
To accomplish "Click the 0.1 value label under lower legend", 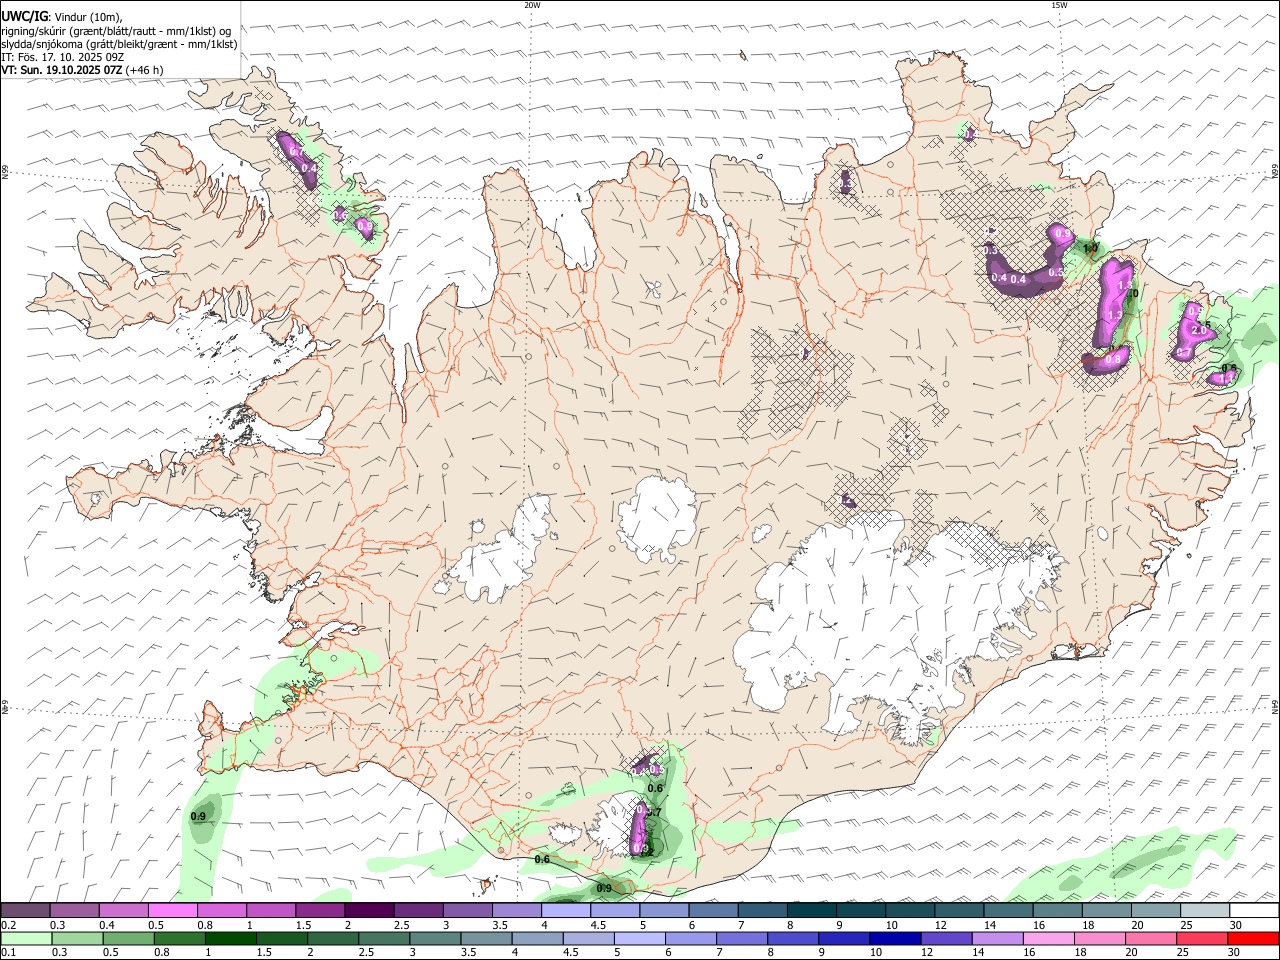I will 7,953.
